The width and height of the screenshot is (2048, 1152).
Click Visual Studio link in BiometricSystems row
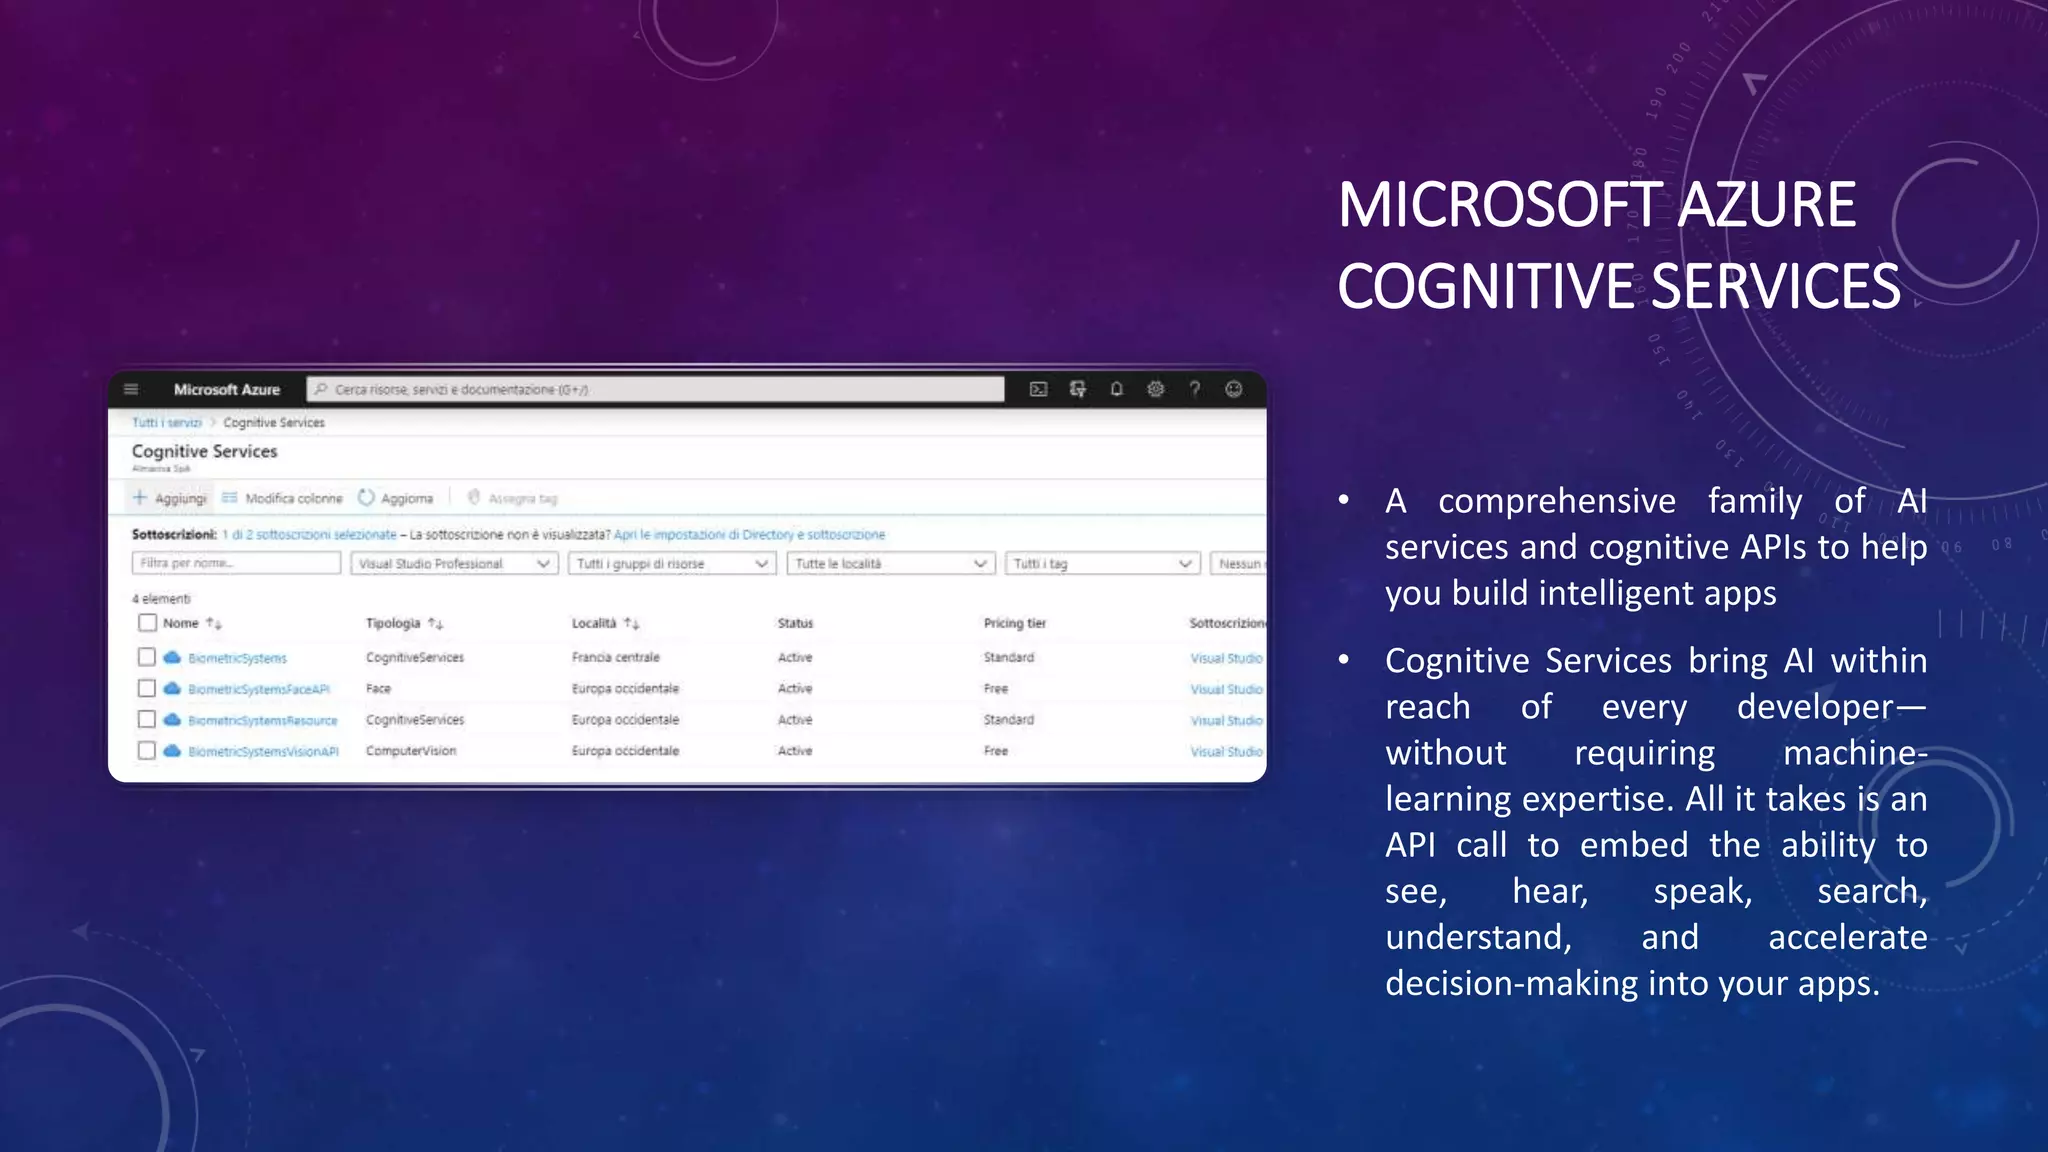(1227, 658)
